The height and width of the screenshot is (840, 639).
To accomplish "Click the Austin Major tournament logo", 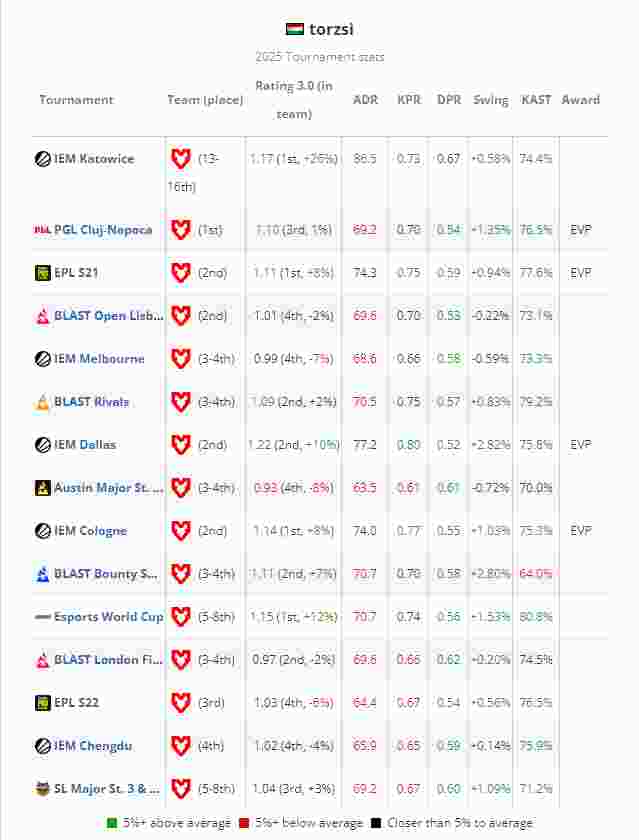I will click(43, 488).
